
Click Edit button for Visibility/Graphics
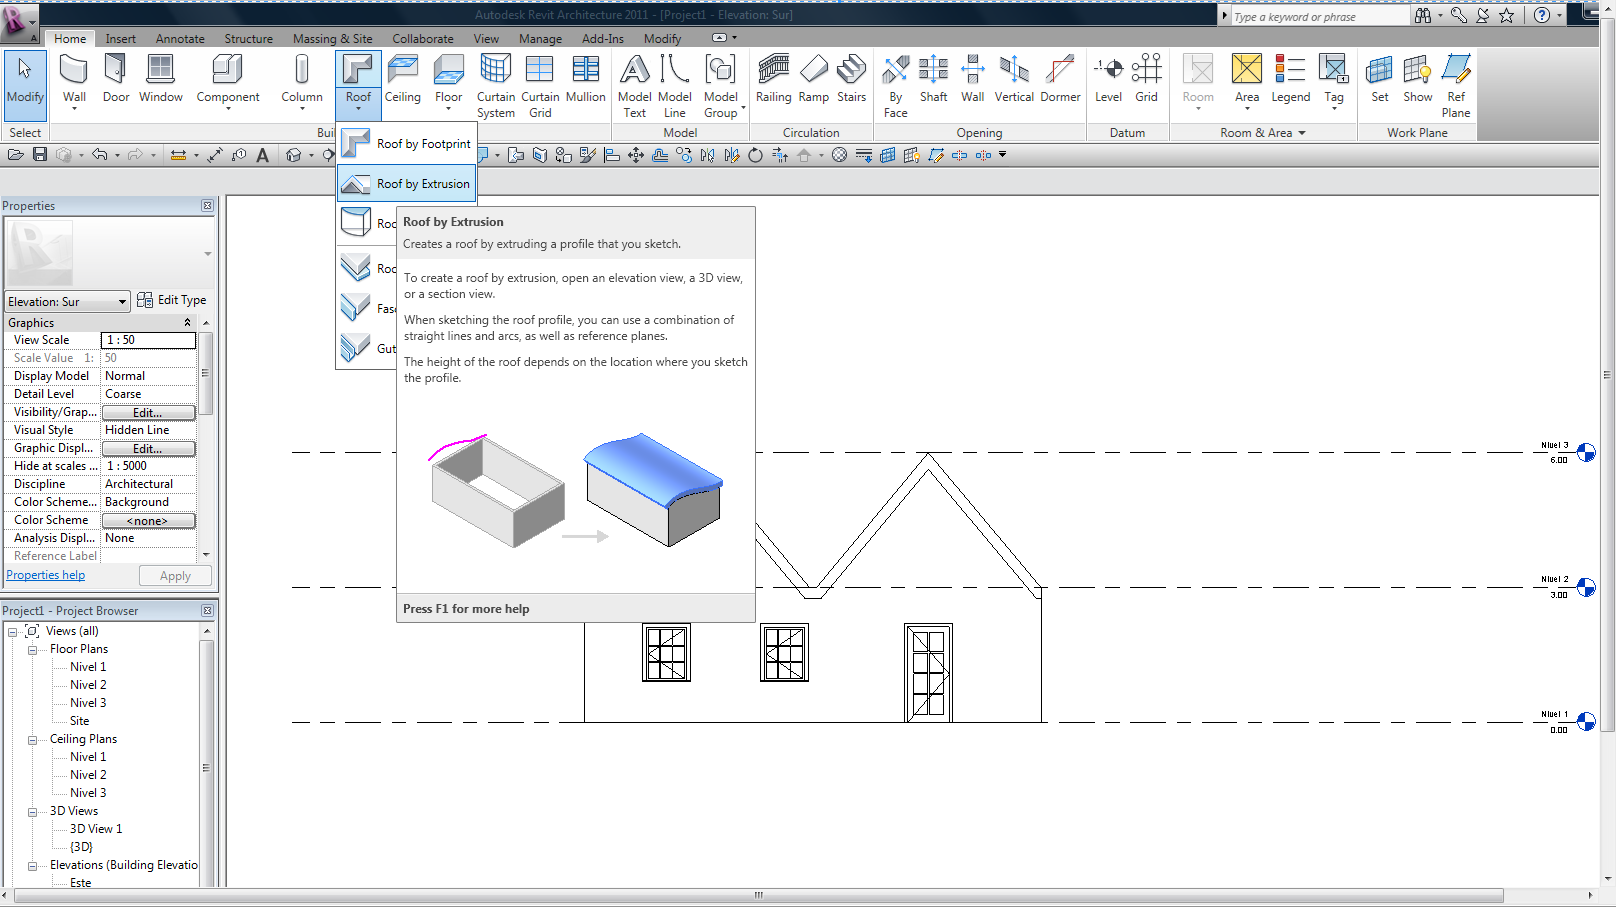pos(148,413)
